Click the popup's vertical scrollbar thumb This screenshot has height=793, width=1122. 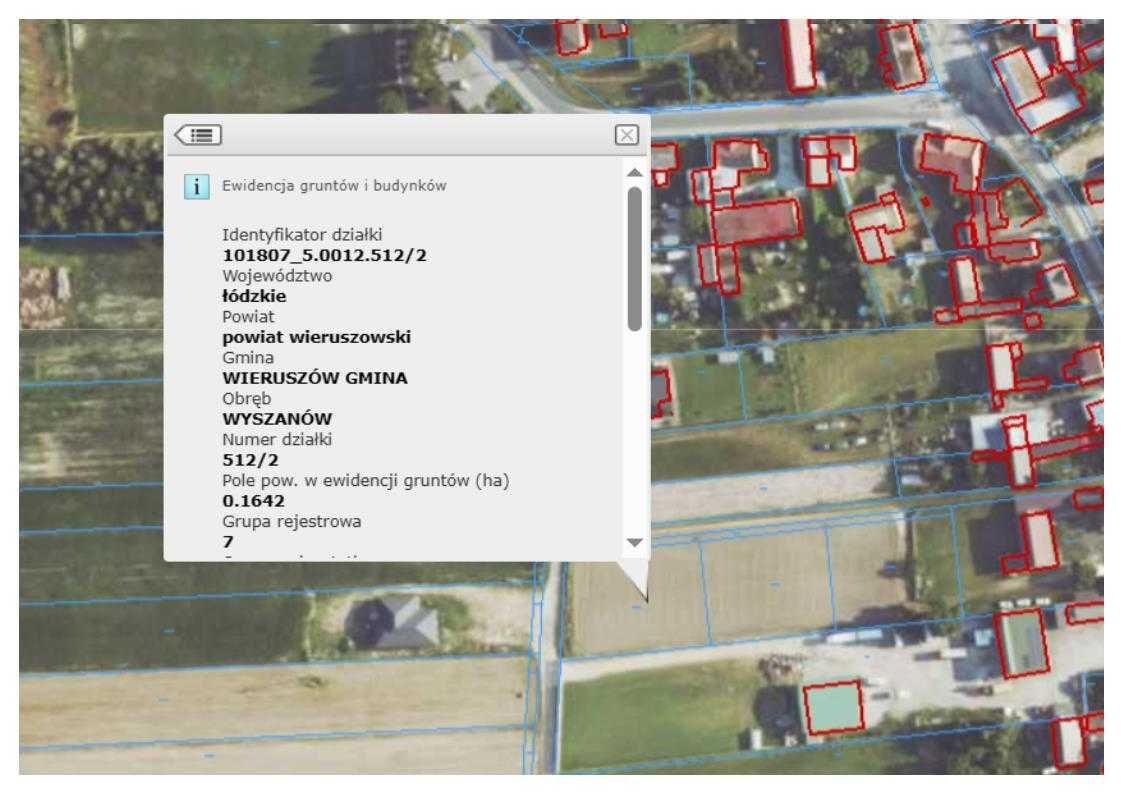(x=634, y=258)
